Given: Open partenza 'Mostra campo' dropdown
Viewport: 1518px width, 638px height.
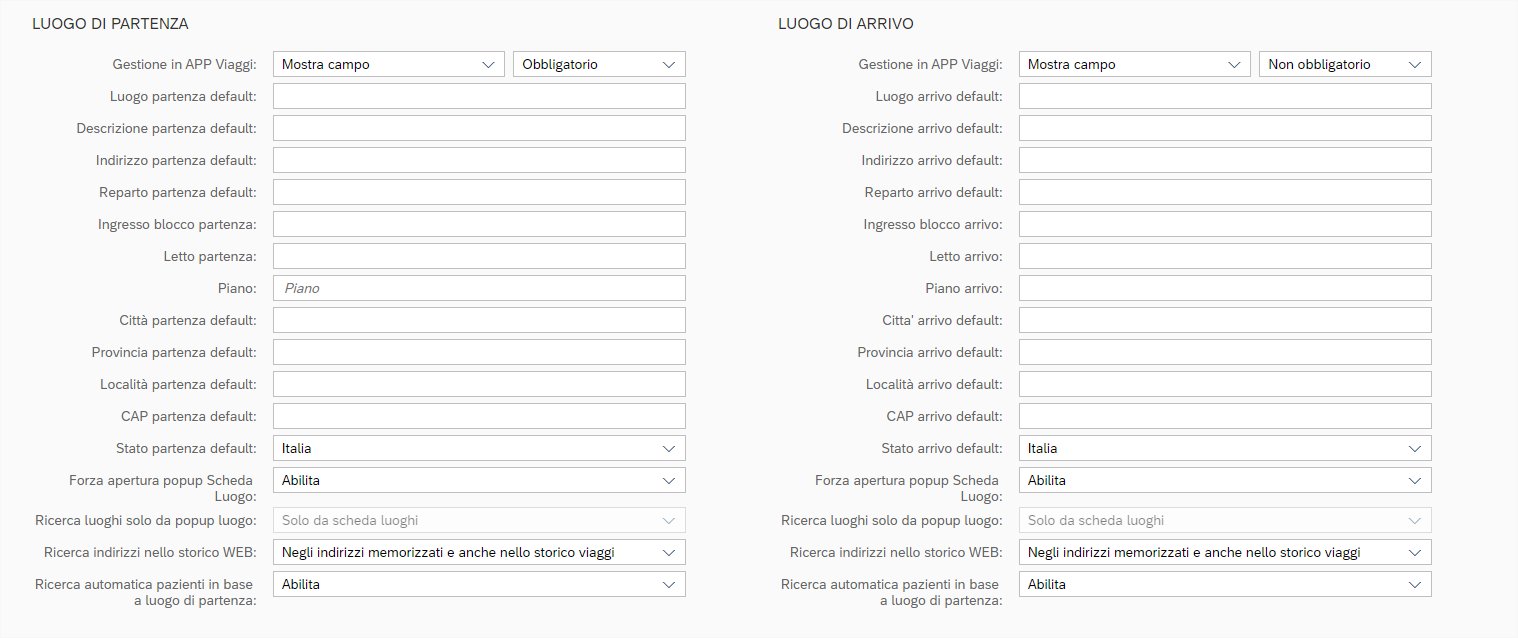Looking at the screenshot, I should 388,65.
